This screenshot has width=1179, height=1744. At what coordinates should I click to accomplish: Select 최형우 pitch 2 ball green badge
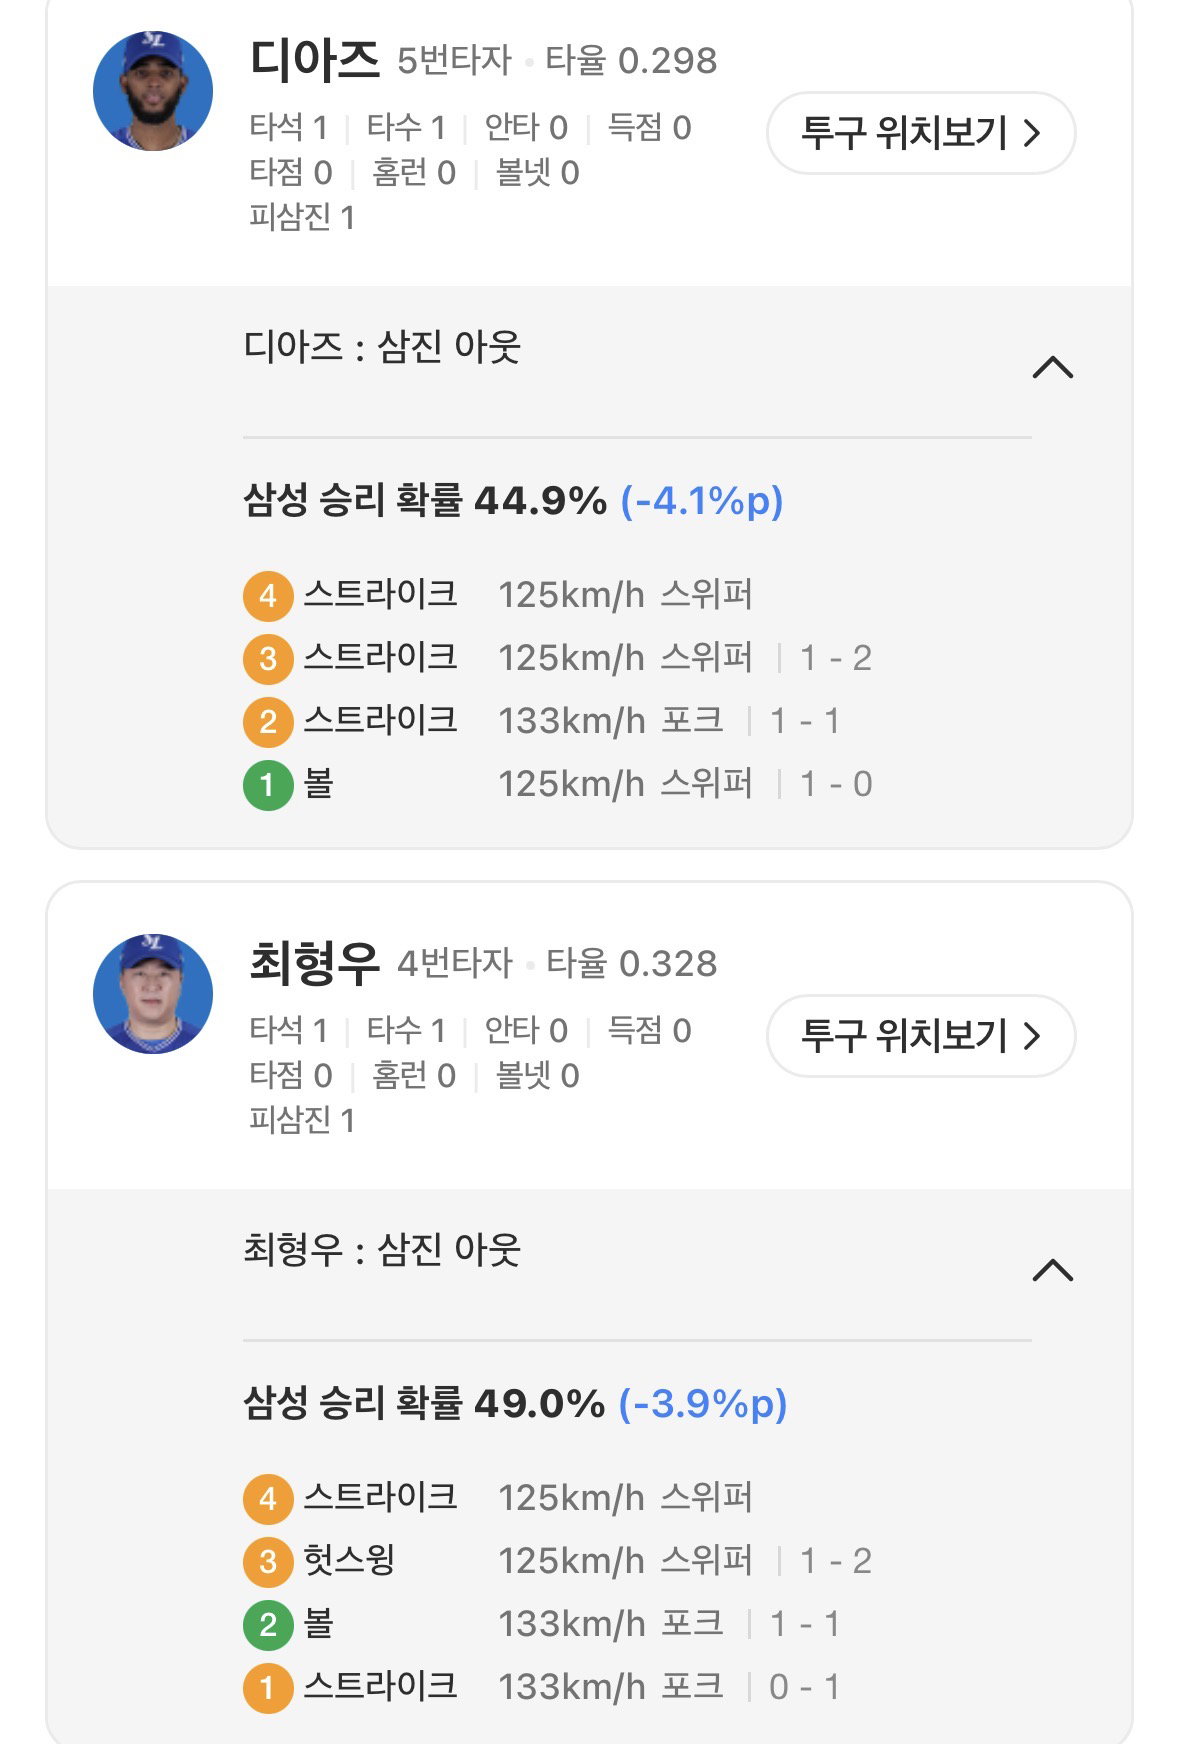(x=268, y=1625)
